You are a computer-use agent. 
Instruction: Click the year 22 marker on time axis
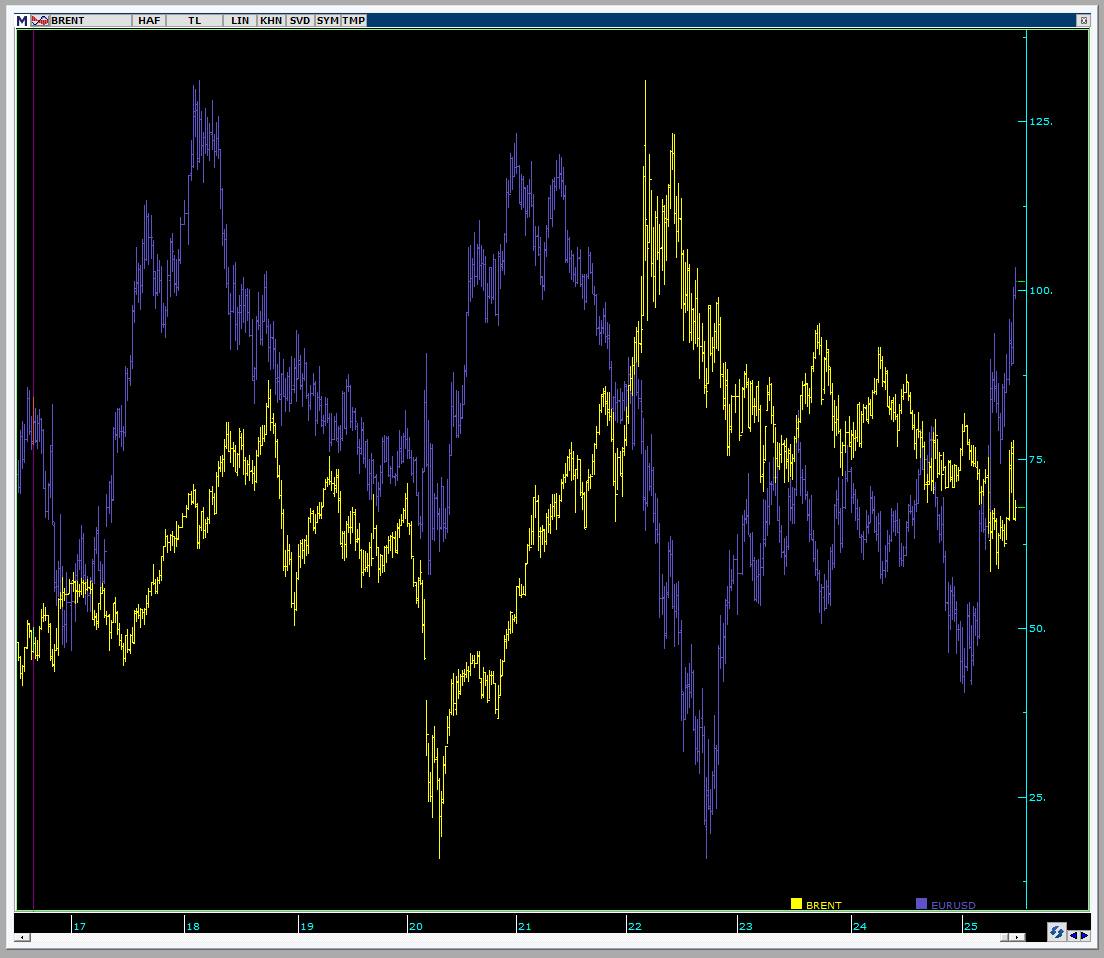click(635, 926)
